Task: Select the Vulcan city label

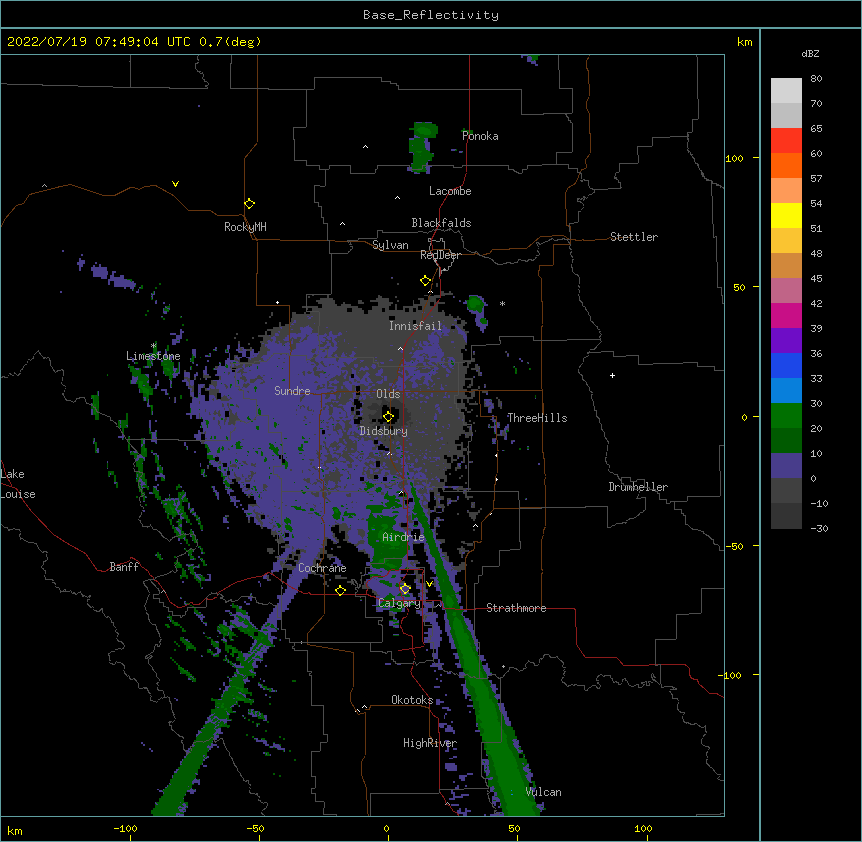Action: [543, 792]
